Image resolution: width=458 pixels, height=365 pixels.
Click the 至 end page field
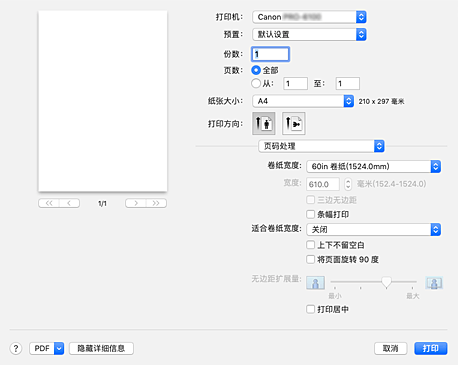pos(348,83)
